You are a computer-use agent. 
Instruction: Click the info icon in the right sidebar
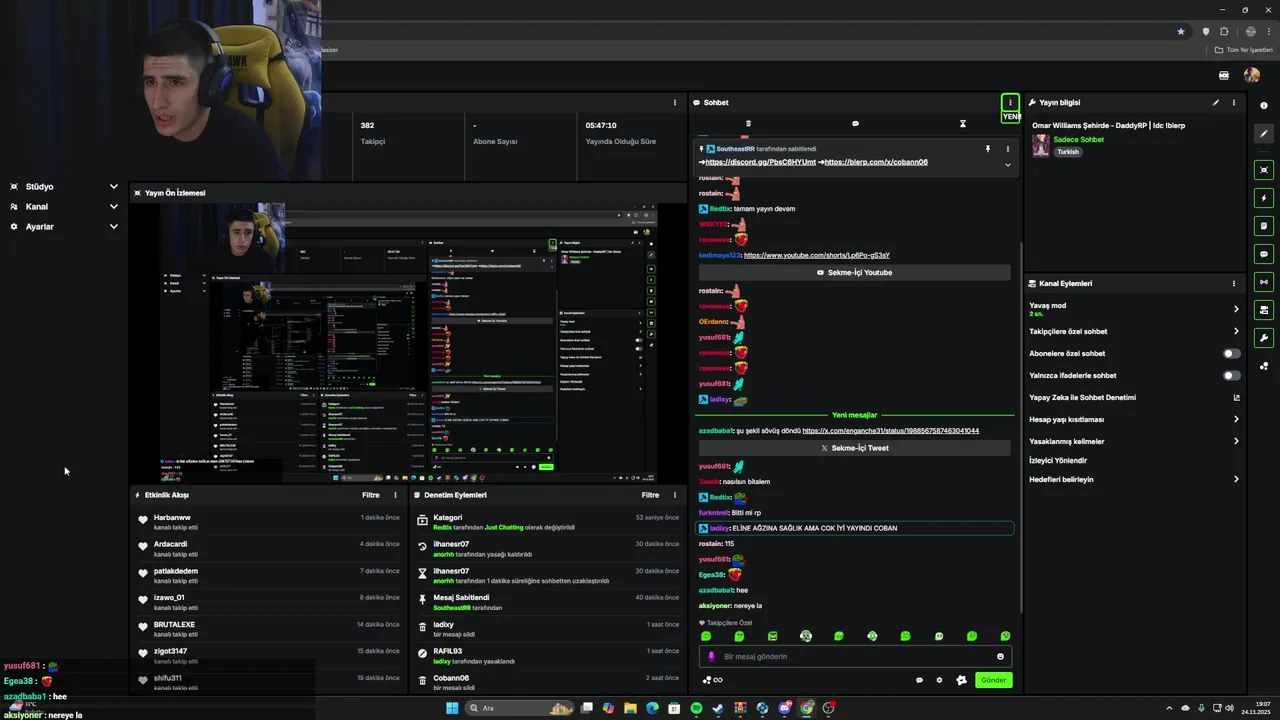(x=1264, y=105)
